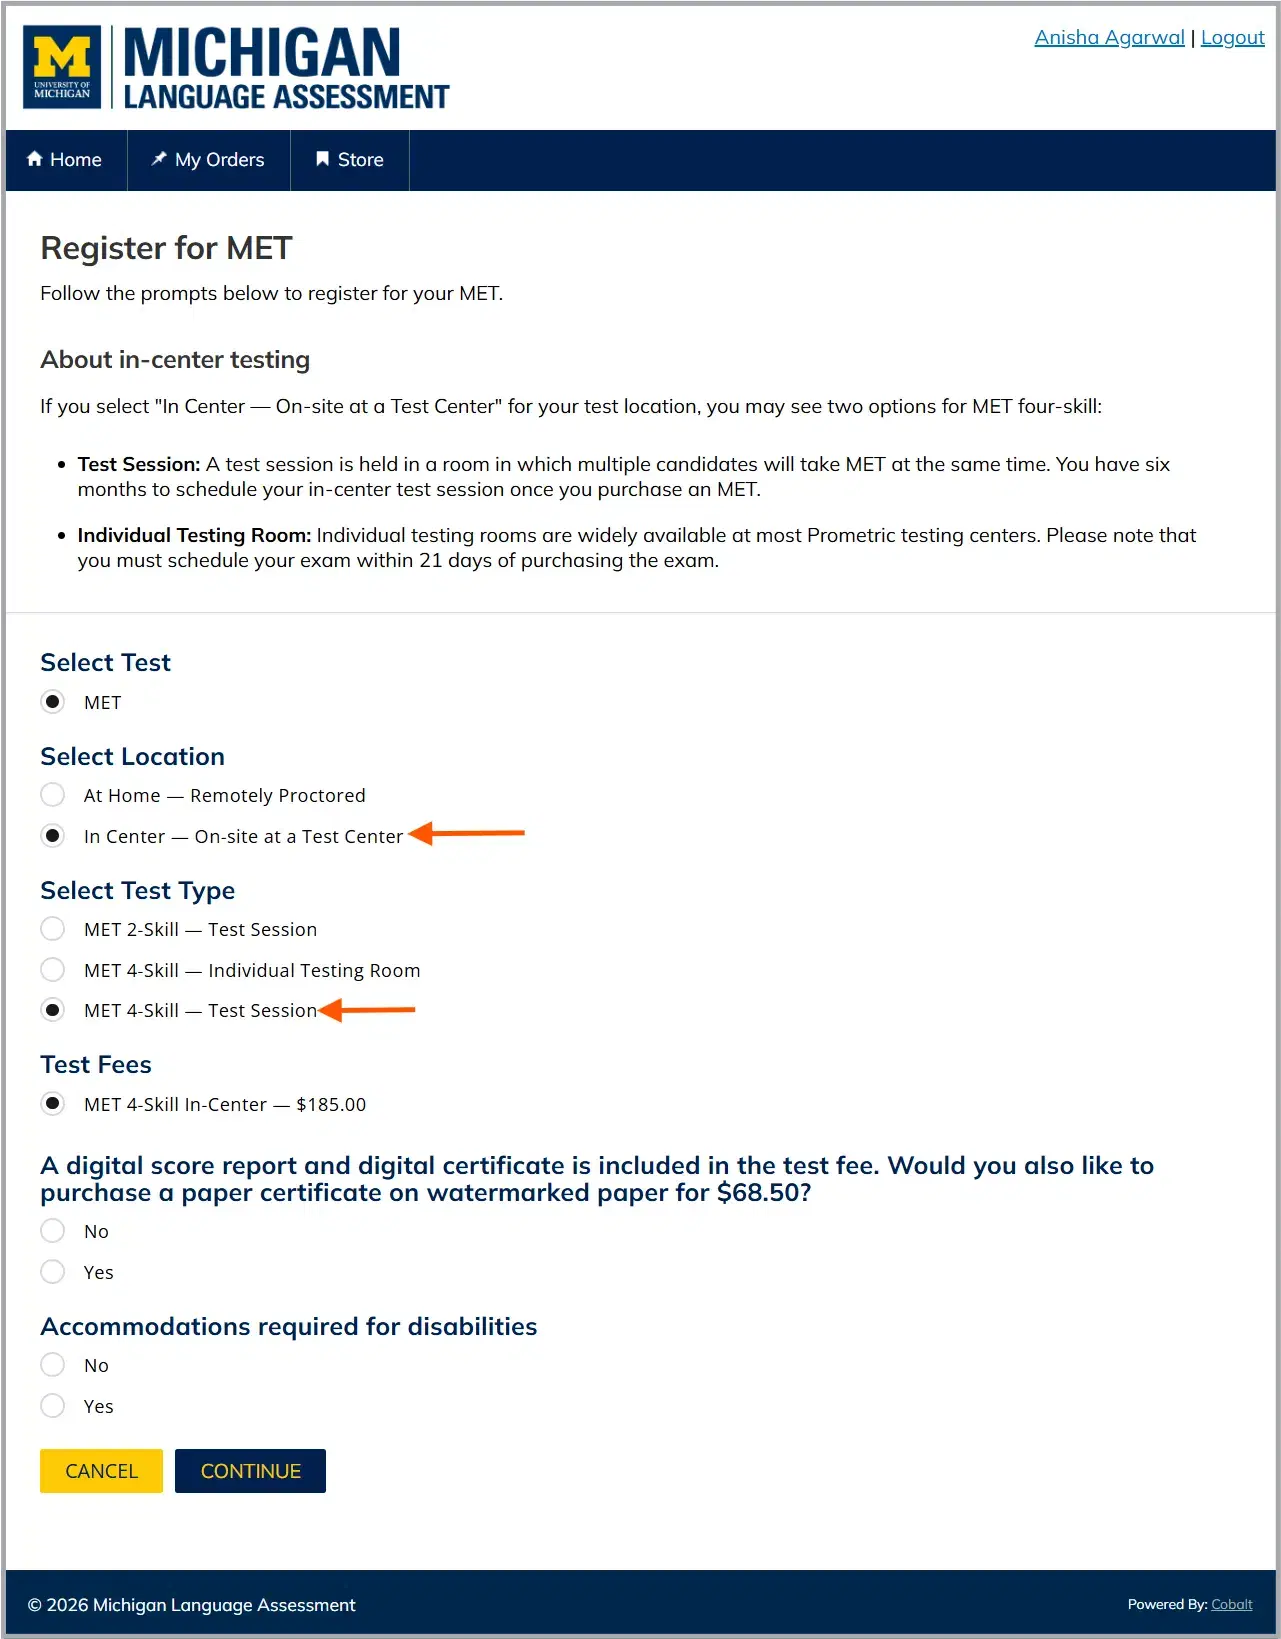Screen dimensions: 1281x1639
Task: Select the MET 4-Skill In-Center fee option
Action: [52, 1103]
